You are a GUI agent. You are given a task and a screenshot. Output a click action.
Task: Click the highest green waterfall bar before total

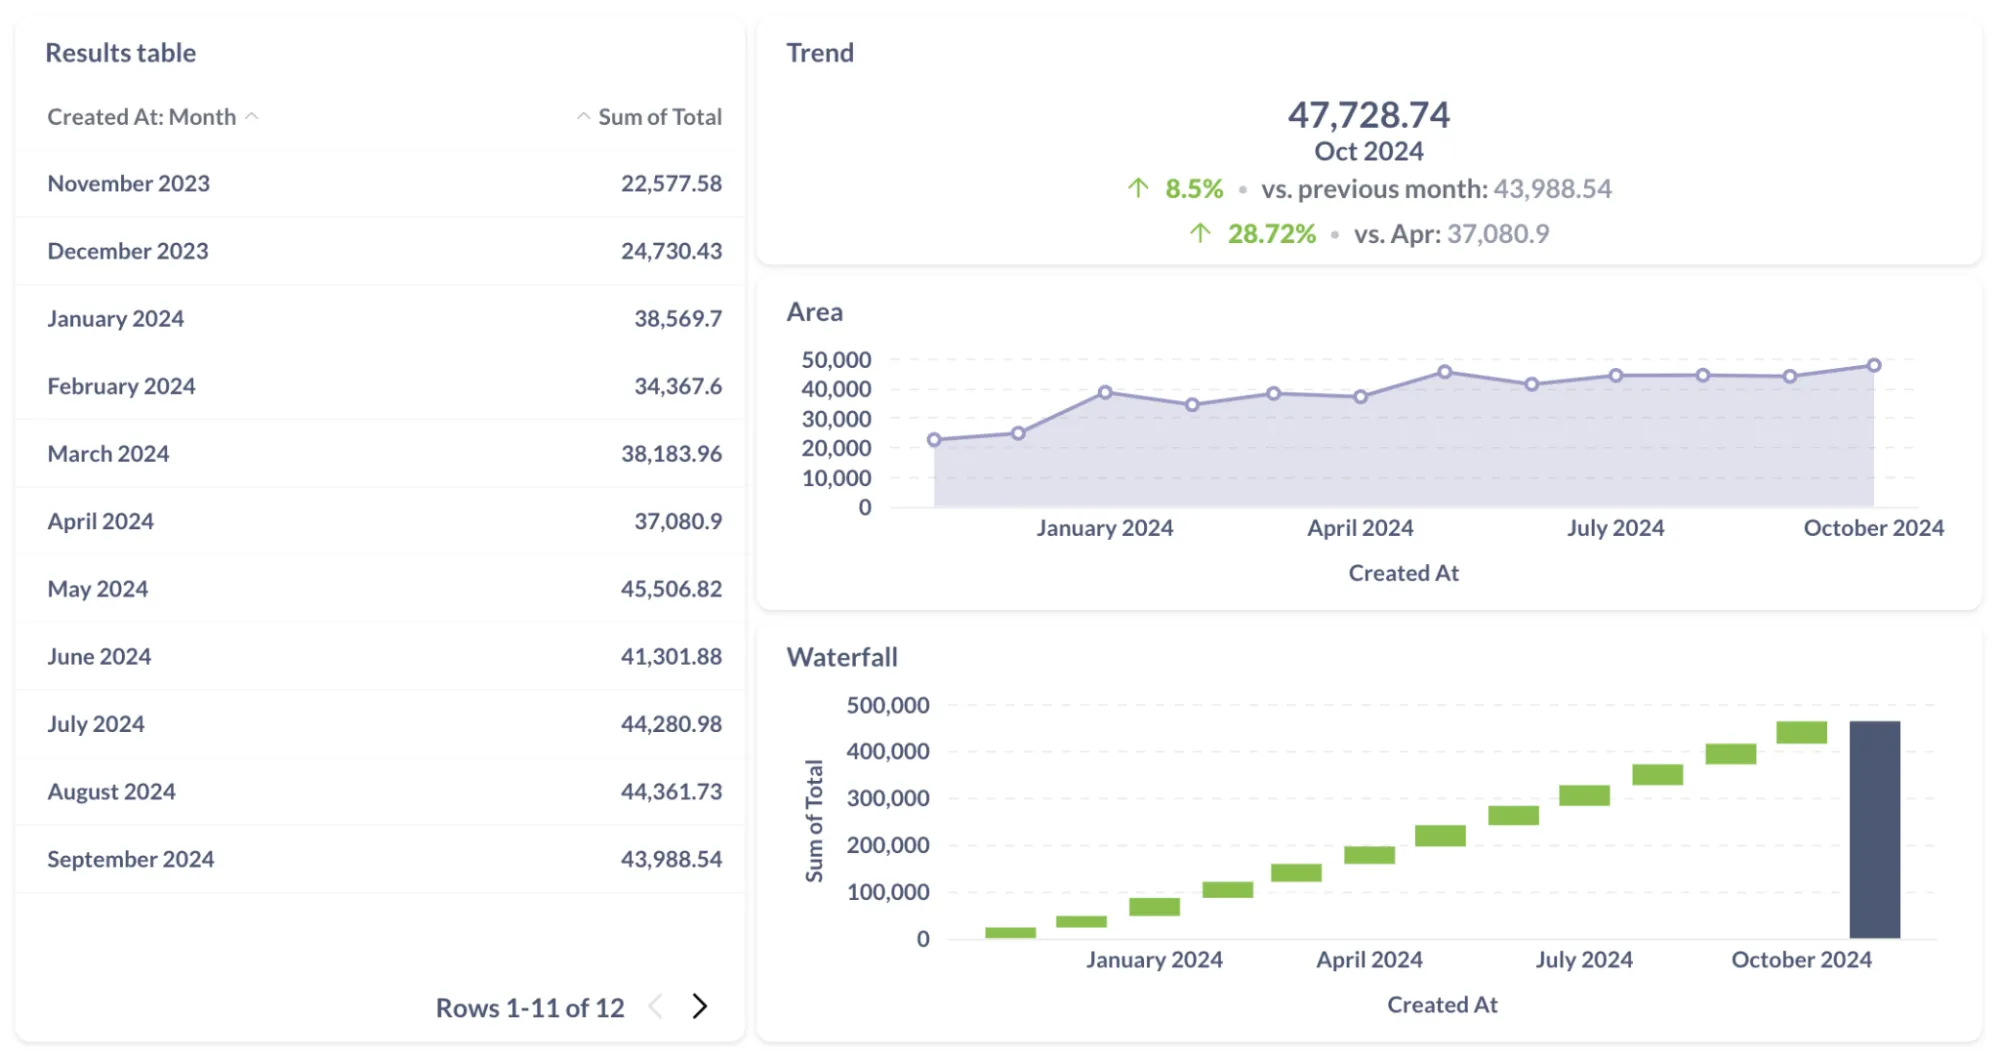(x=1801, y=732)
